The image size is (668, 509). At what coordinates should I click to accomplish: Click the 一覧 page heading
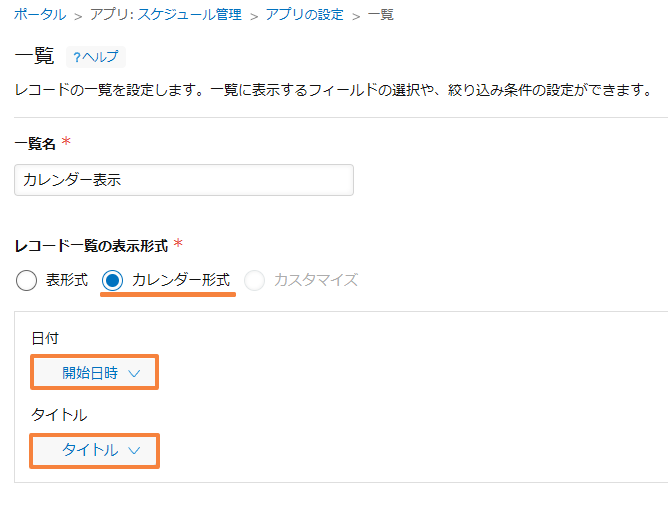34,56
